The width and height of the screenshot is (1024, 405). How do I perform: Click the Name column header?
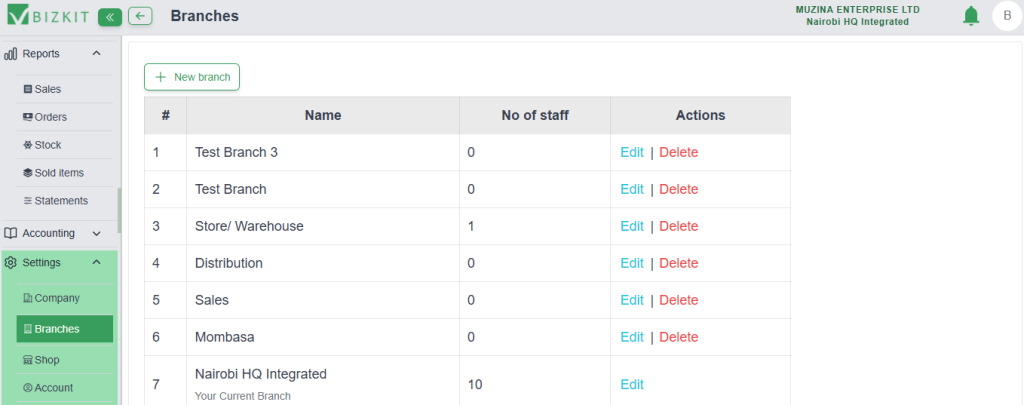pyautogui.click(x=323, y=116)
